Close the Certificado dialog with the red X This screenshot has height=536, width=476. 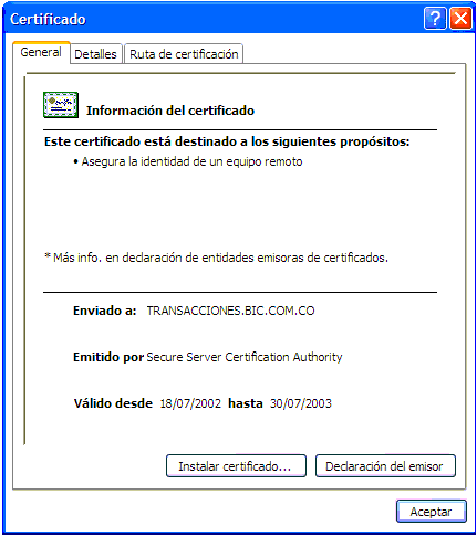pyautogui.click(x=460, y=18)
